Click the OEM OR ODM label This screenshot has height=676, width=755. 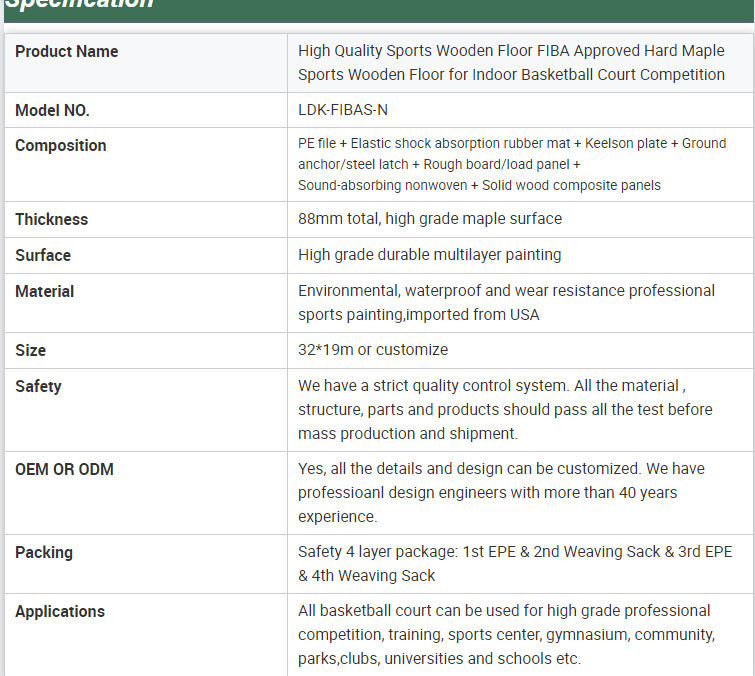pos(64,470)
